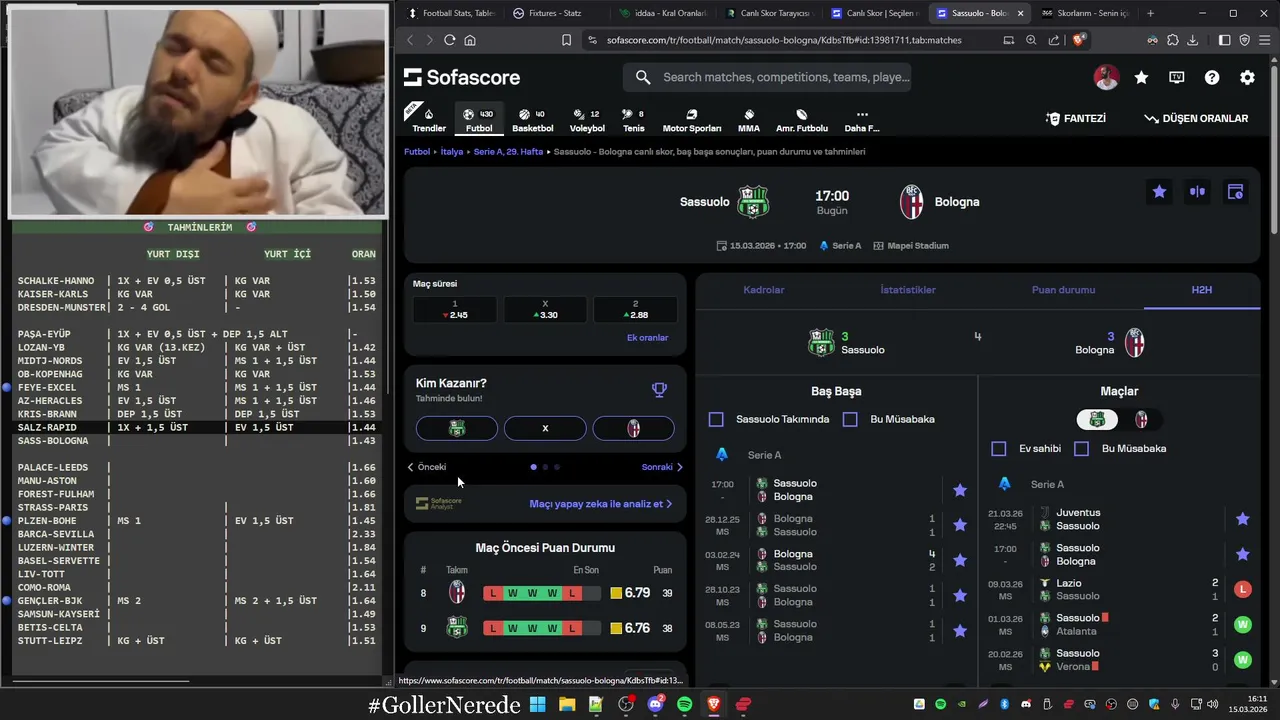Open browser downloads icon

tap(1193, 40)
